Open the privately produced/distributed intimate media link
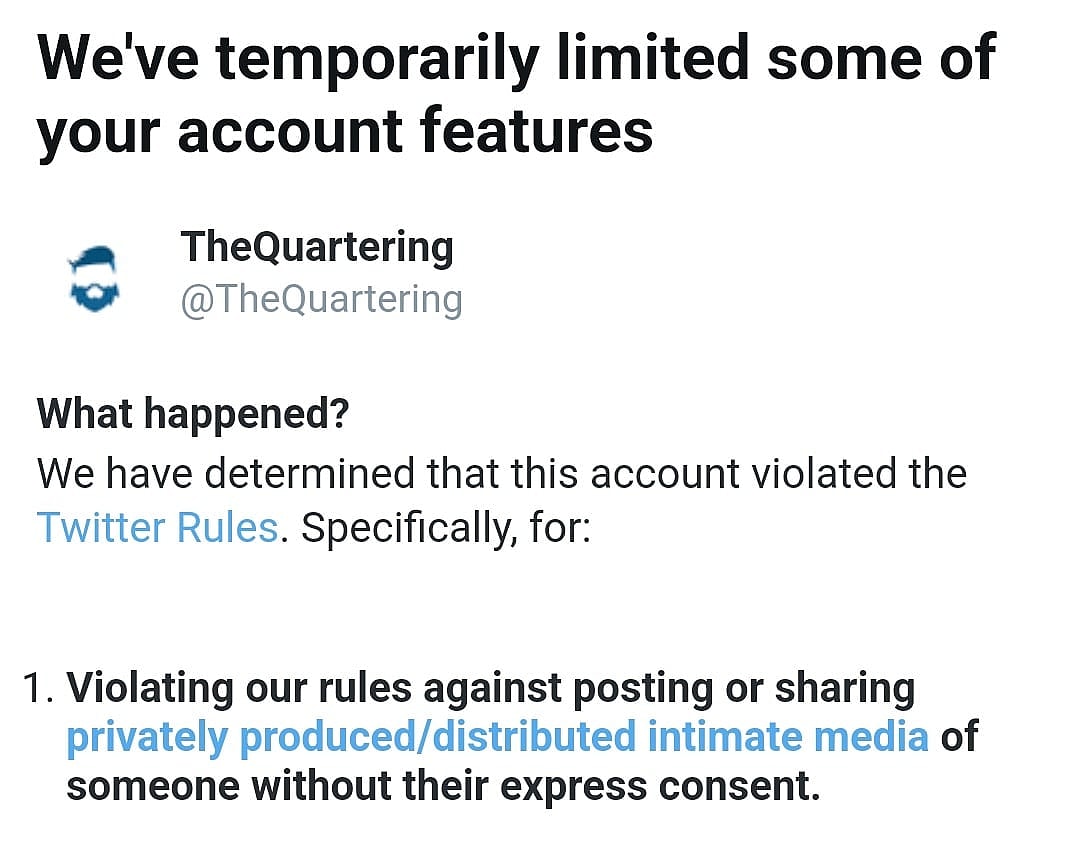Image resolution: width=1080 pixels, height=865 pixels. (497, 737)
